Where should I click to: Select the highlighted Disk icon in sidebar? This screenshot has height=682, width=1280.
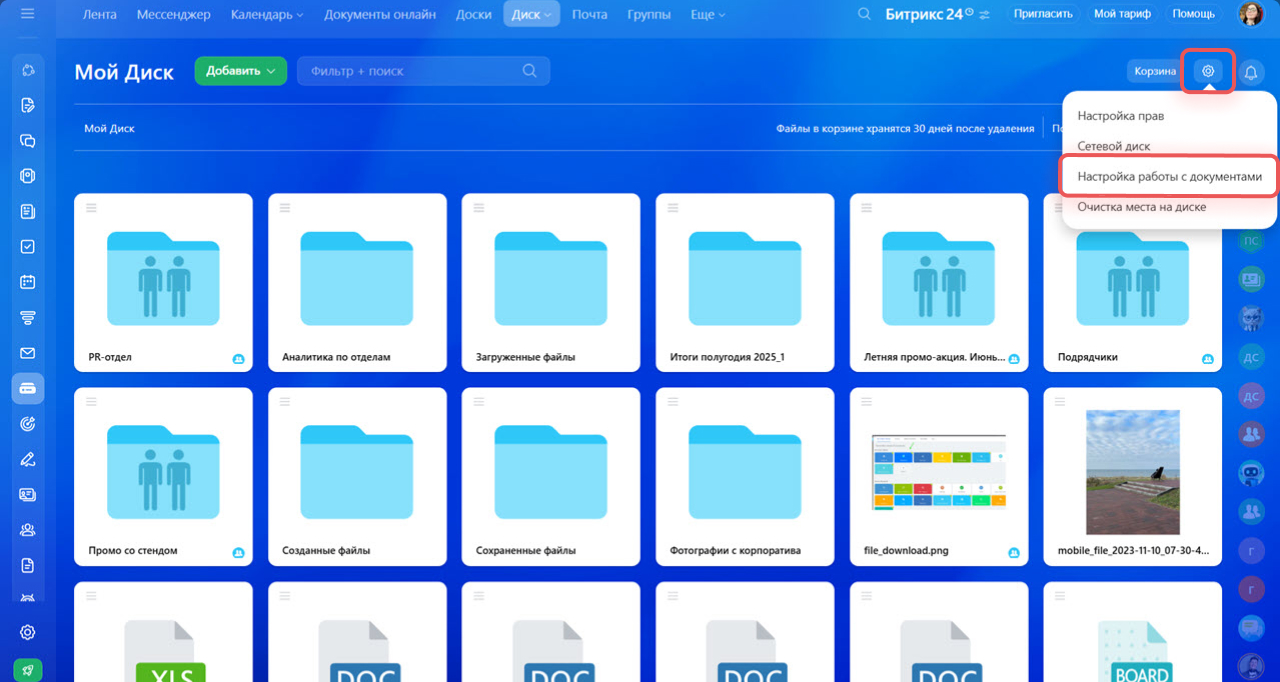click(28, 388)
